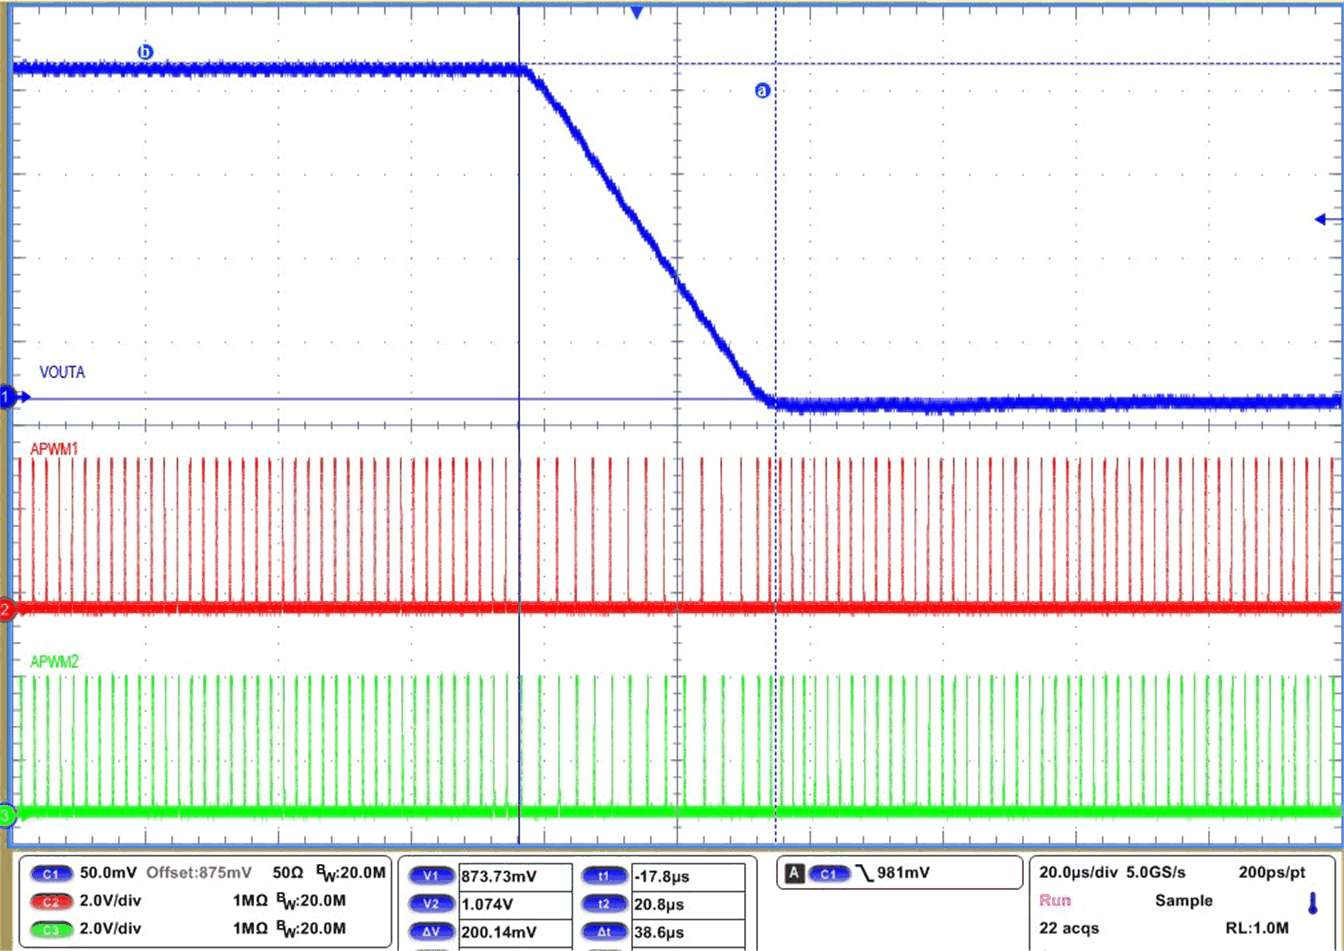Click the trigger A badge
The image size is (1344, 951).
coord(794,873)
